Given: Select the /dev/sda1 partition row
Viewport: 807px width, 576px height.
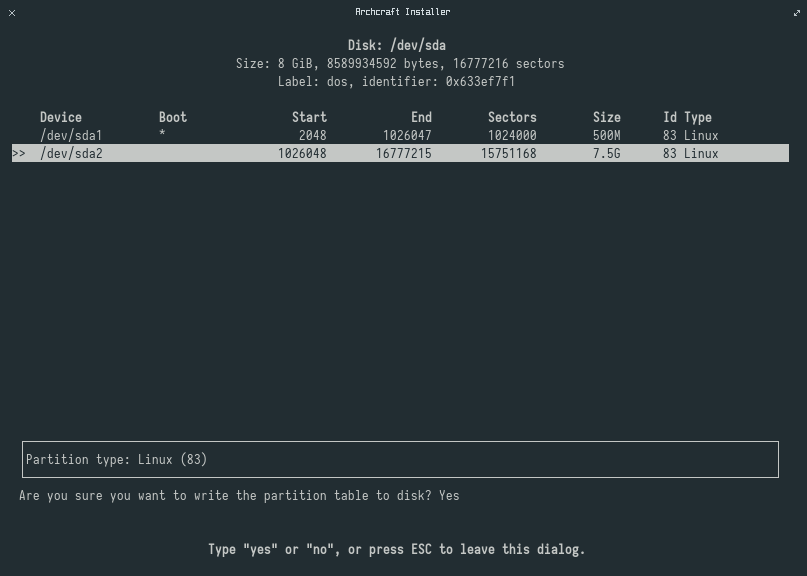Looking at the screenshot, I should pyautogui.click(x=400, y=135).
